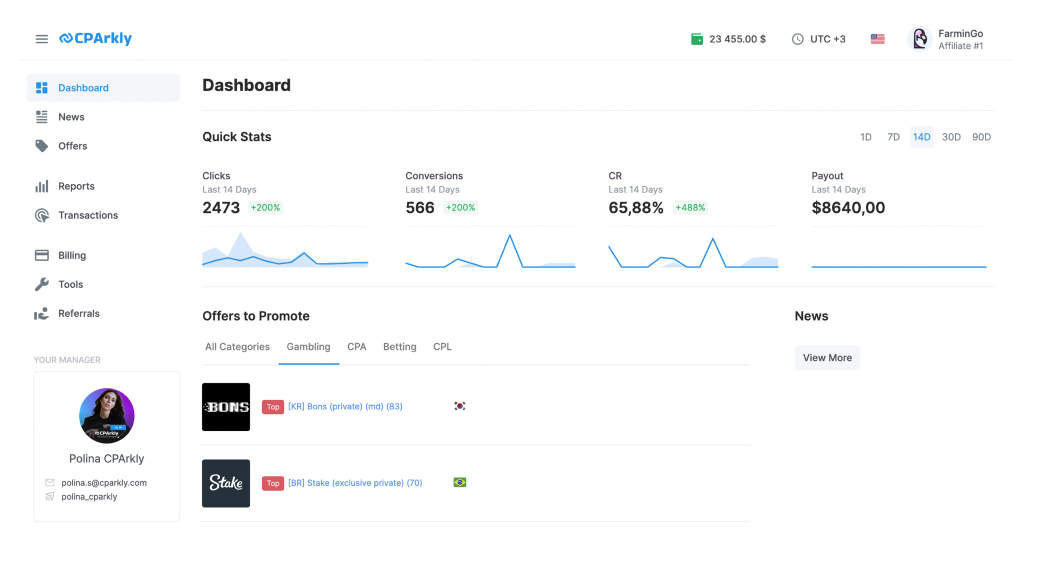This screenshot has height=574, width=1039.
Task: Select the 7D time range
Action: coord(893,137)
